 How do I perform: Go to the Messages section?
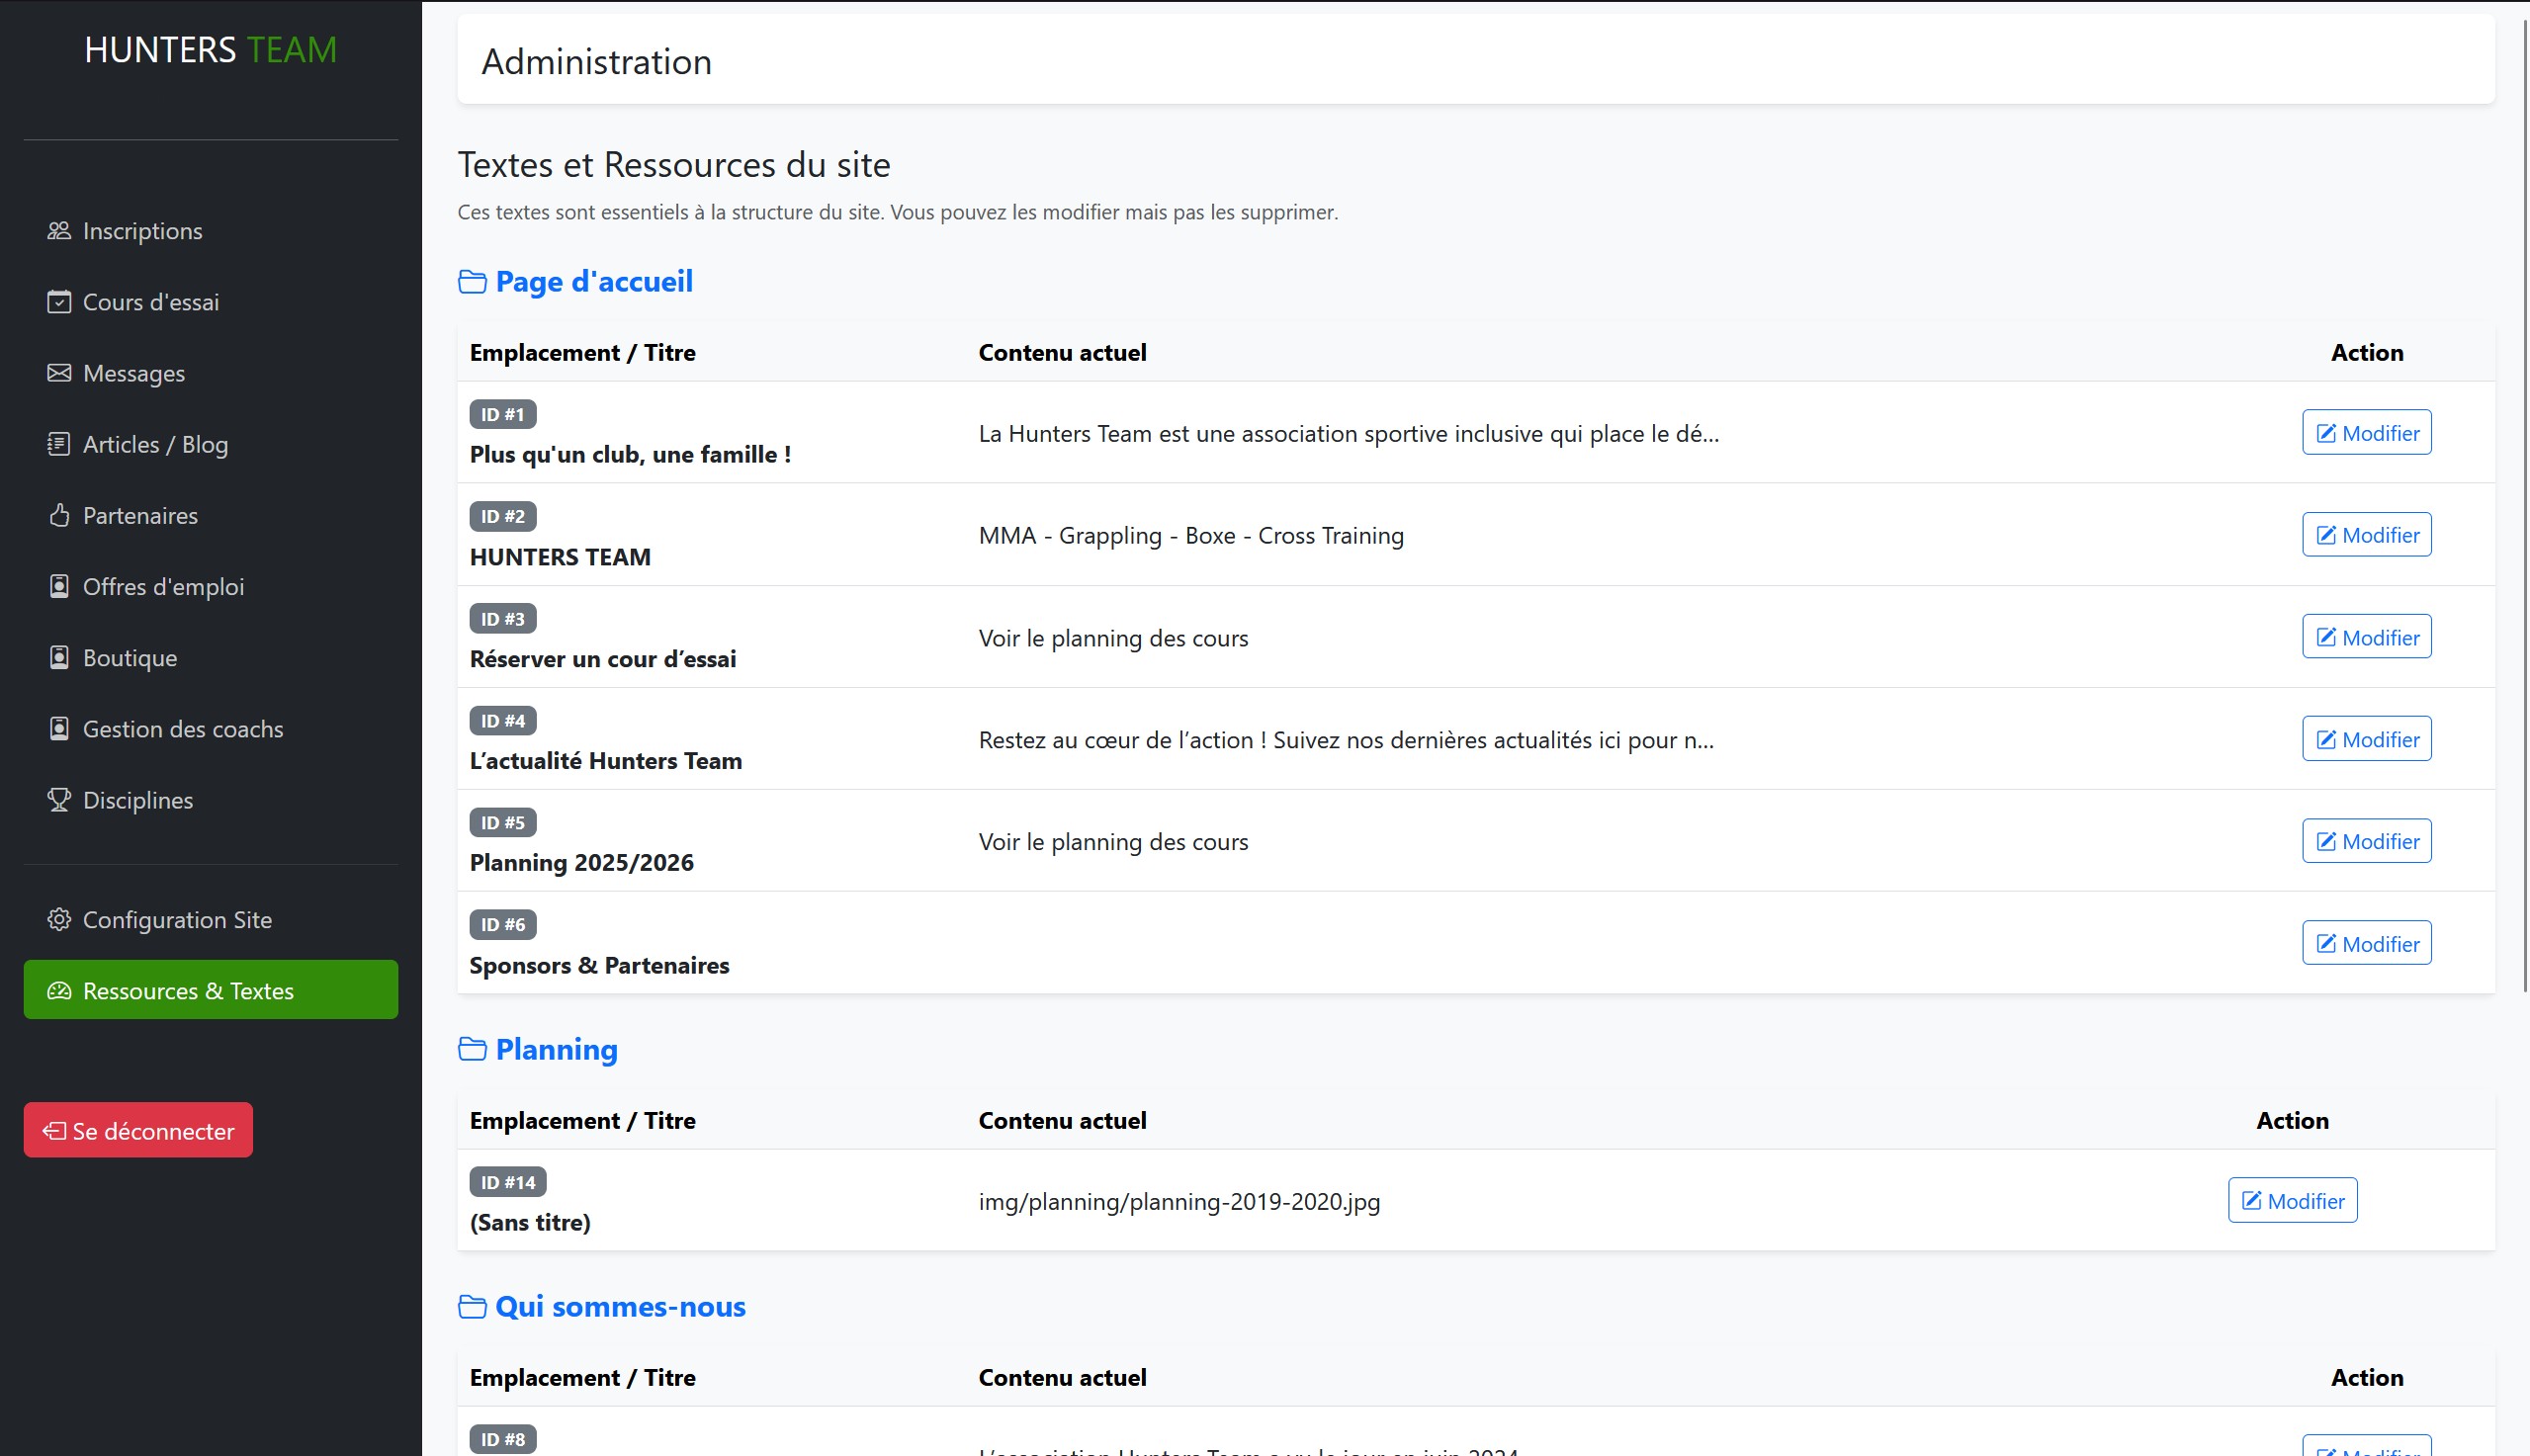(x=211, y=373)
